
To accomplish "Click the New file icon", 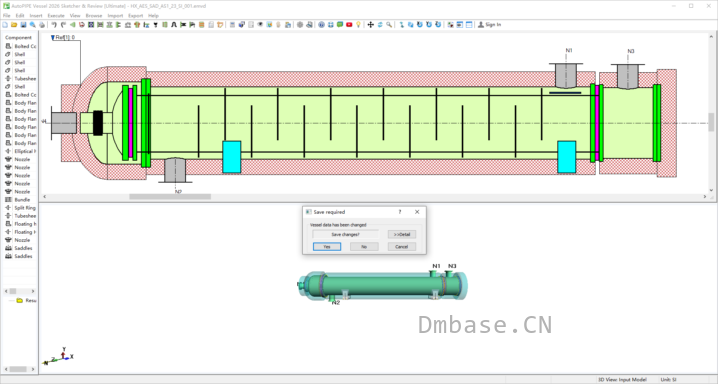I will (5, 25).
